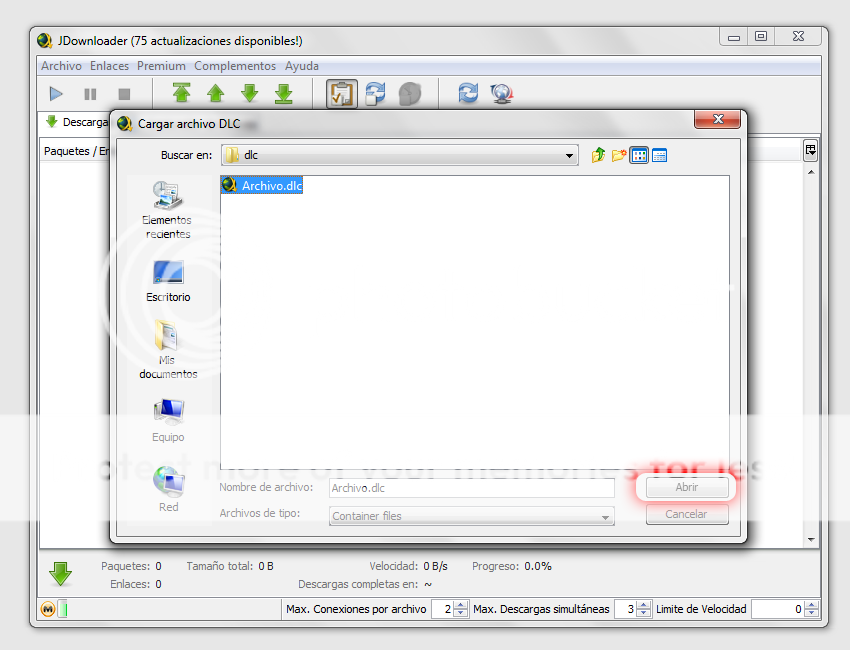Click the Cancelar button
This screenshot has height=650, width=850.
687,514
